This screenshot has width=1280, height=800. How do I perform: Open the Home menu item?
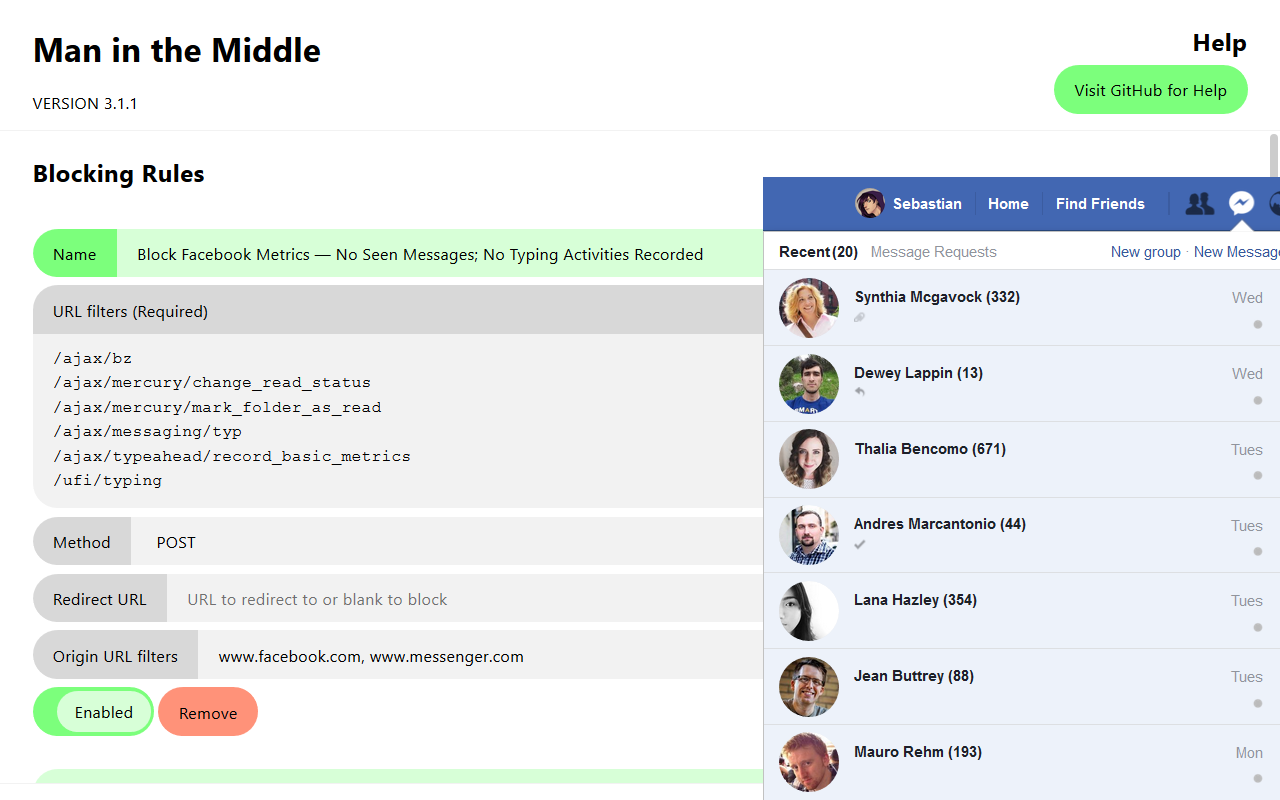(1008, 204)
